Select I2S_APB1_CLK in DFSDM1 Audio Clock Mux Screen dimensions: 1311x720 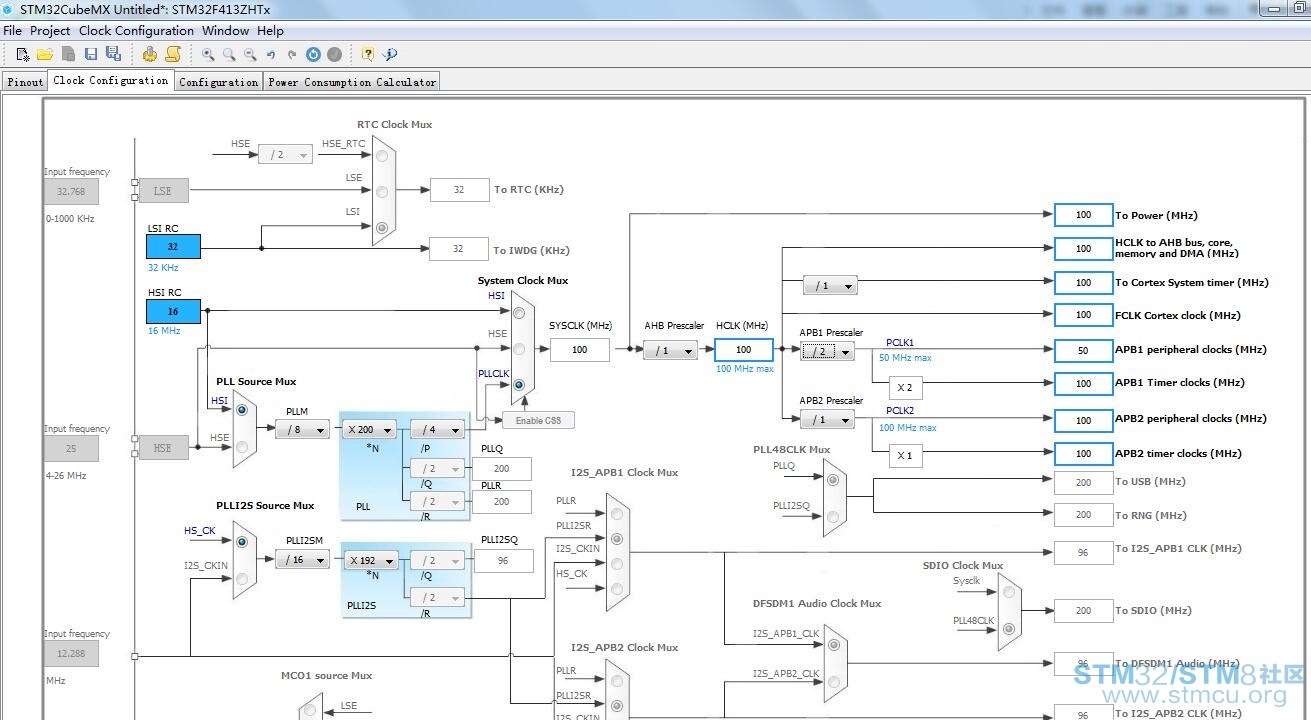(832, 645)
